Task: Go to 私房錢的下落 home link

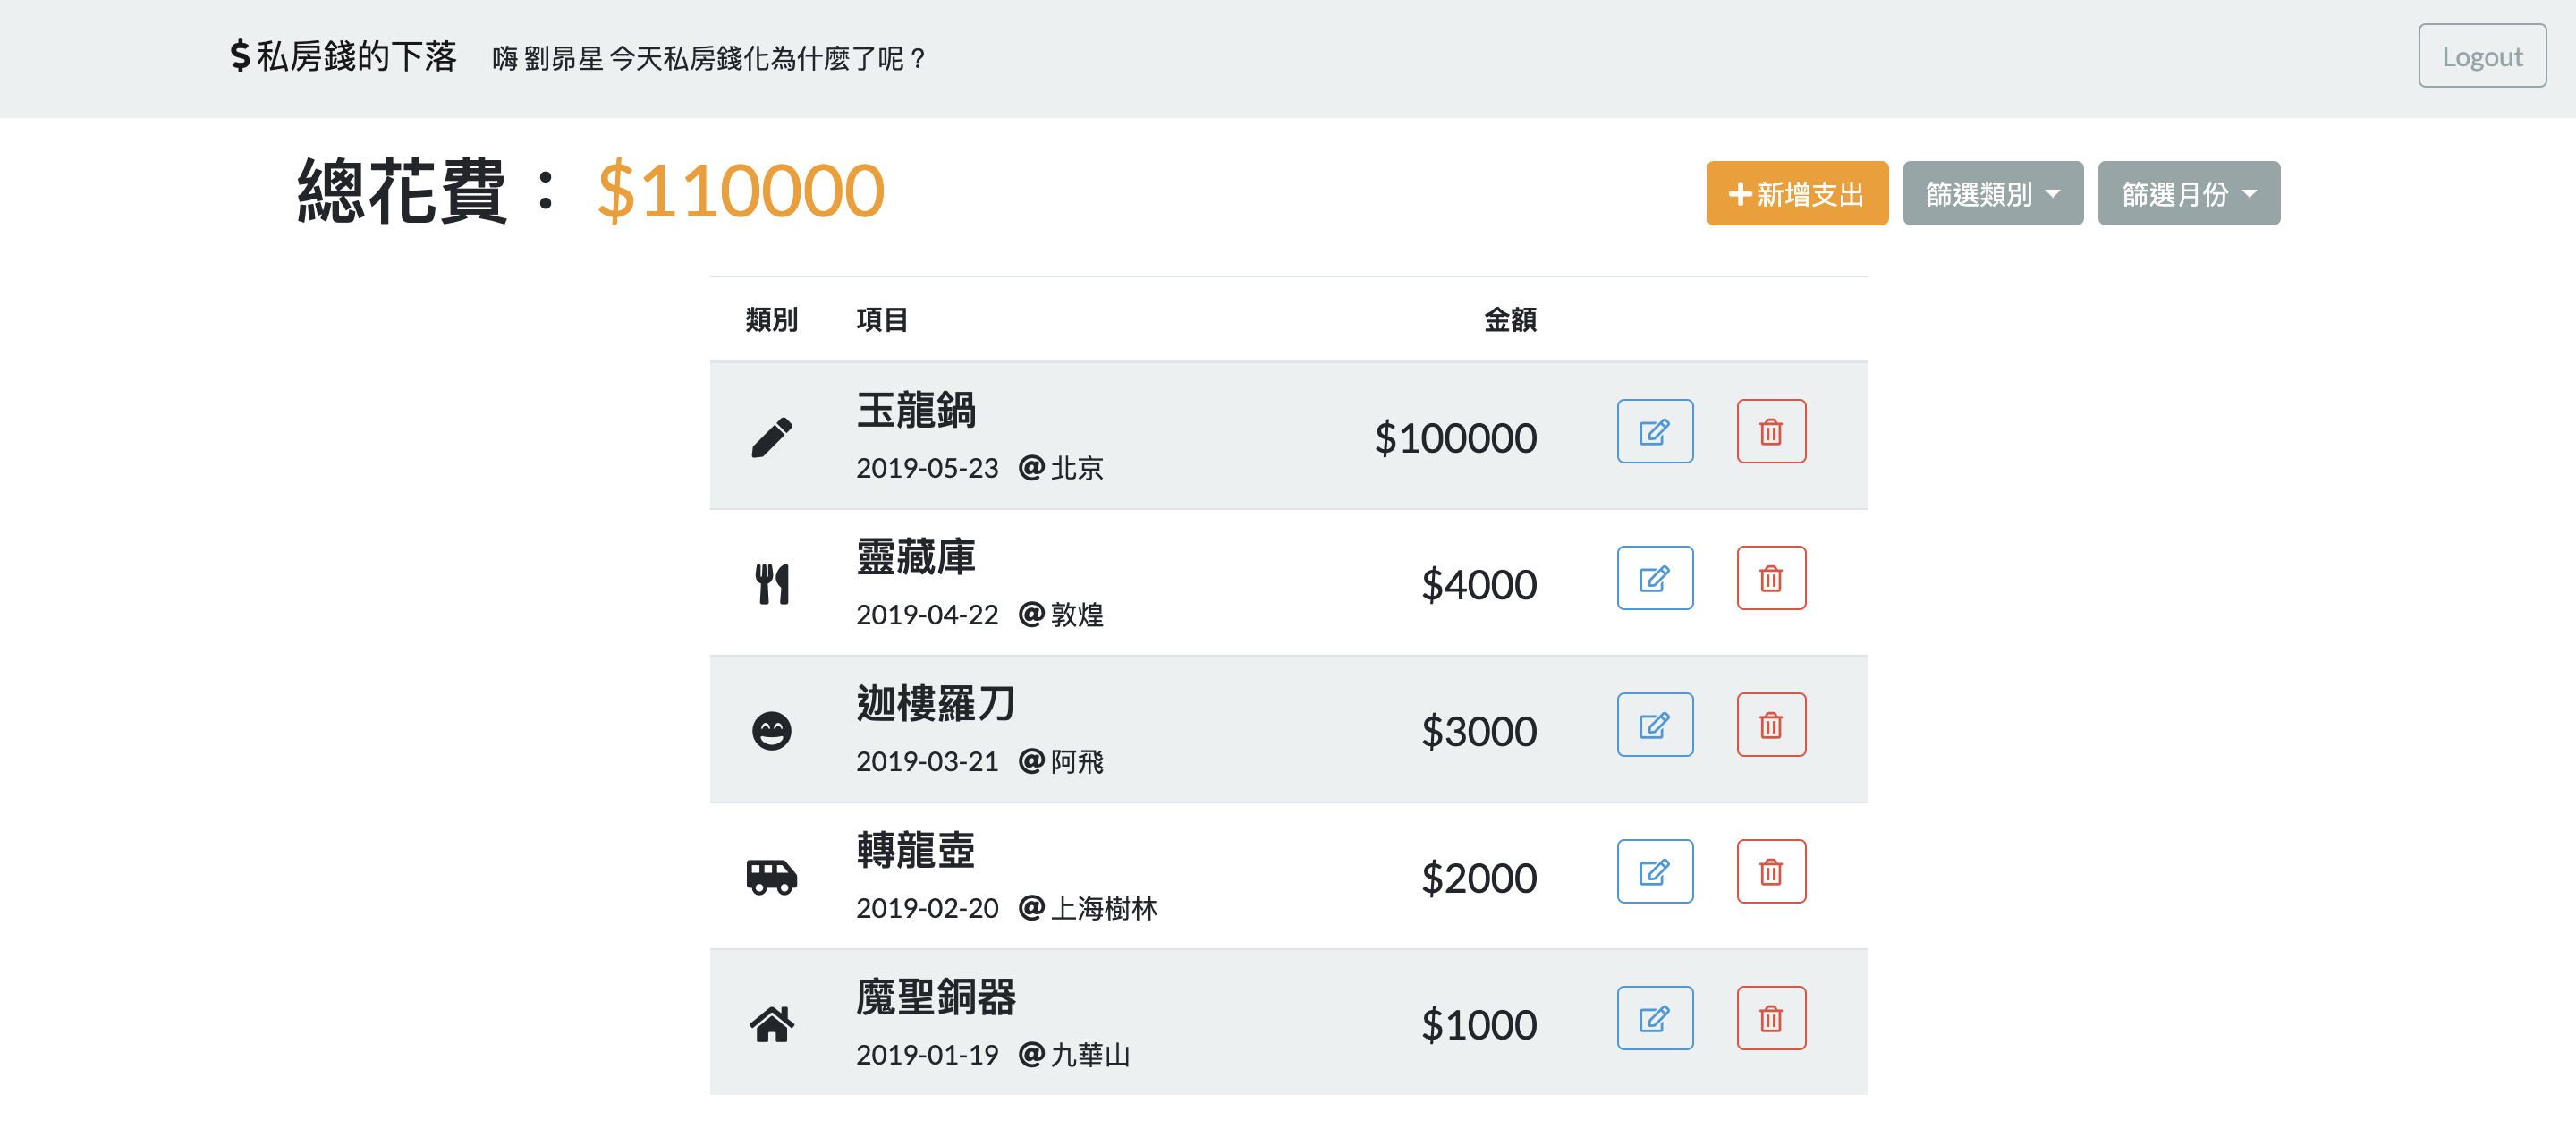Action: pyautogui.click(x=343, y=56)
